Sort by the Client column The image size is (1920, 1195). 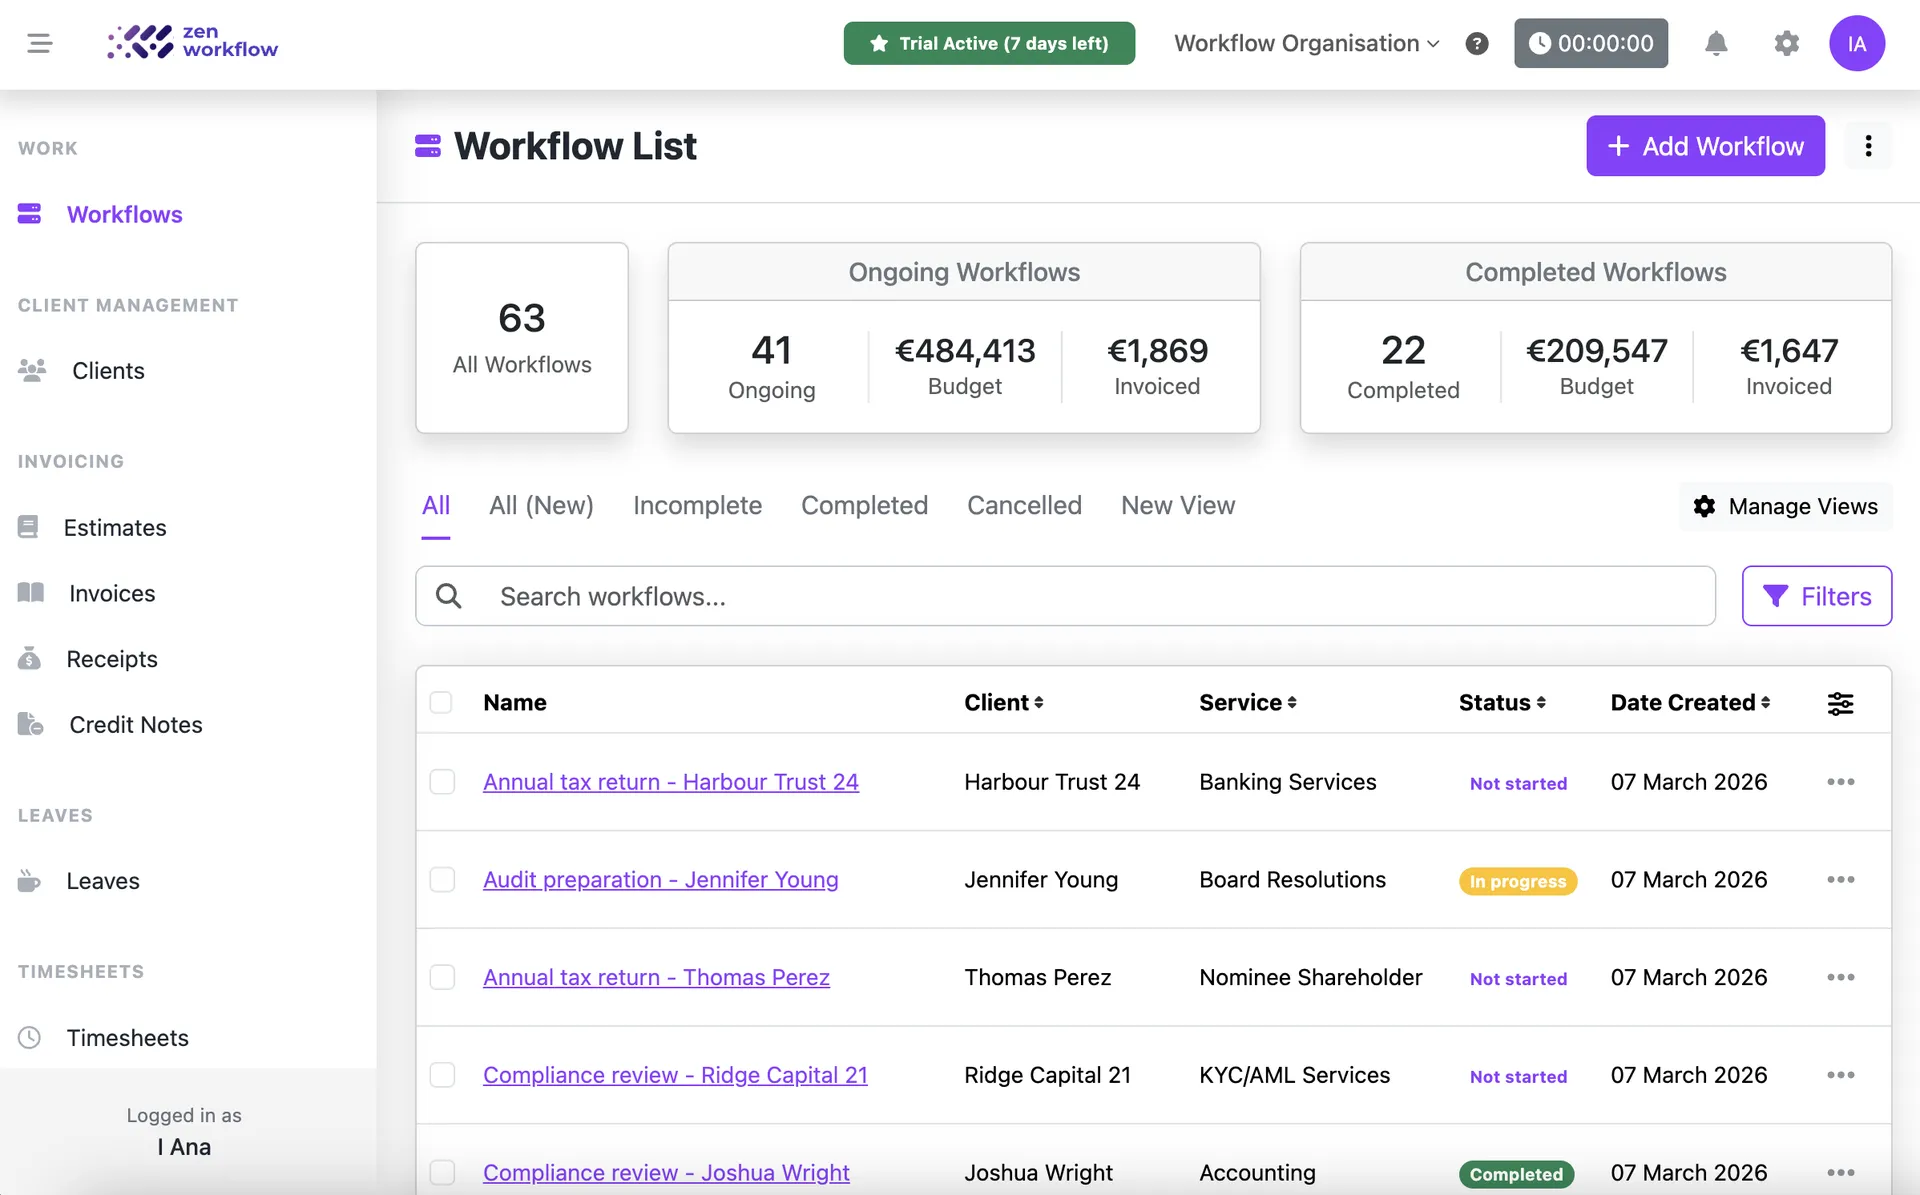tap(1004, 702)
